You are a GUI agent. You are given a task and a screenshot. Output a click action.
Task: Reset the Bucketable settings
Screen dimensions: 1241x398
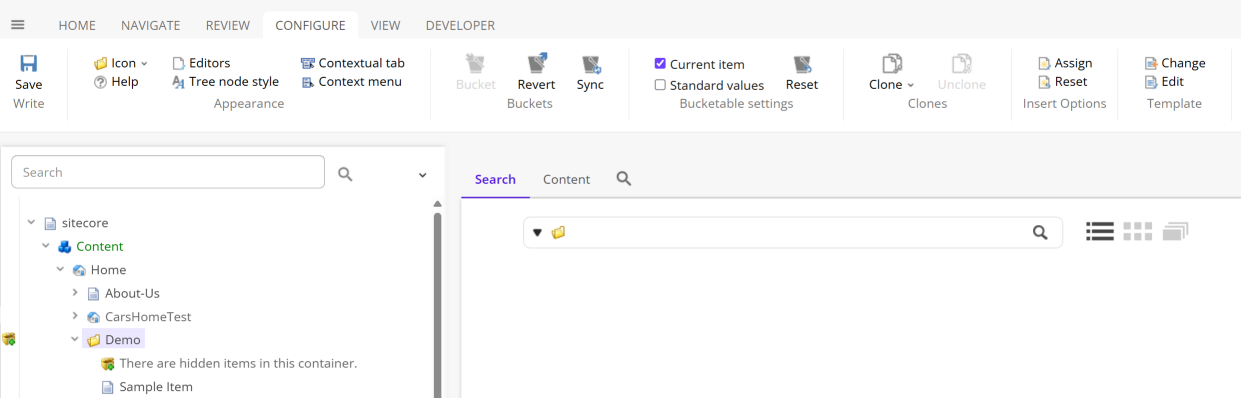(802, 73)
